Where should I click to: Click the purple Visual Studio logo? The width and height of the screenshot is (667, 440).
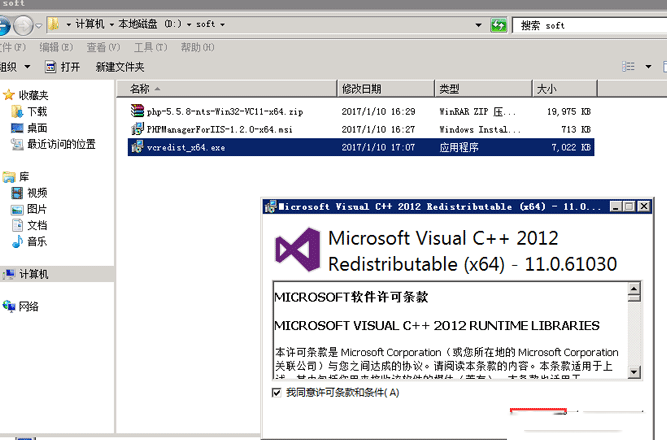pyautogui.click(x=297, y=250)
